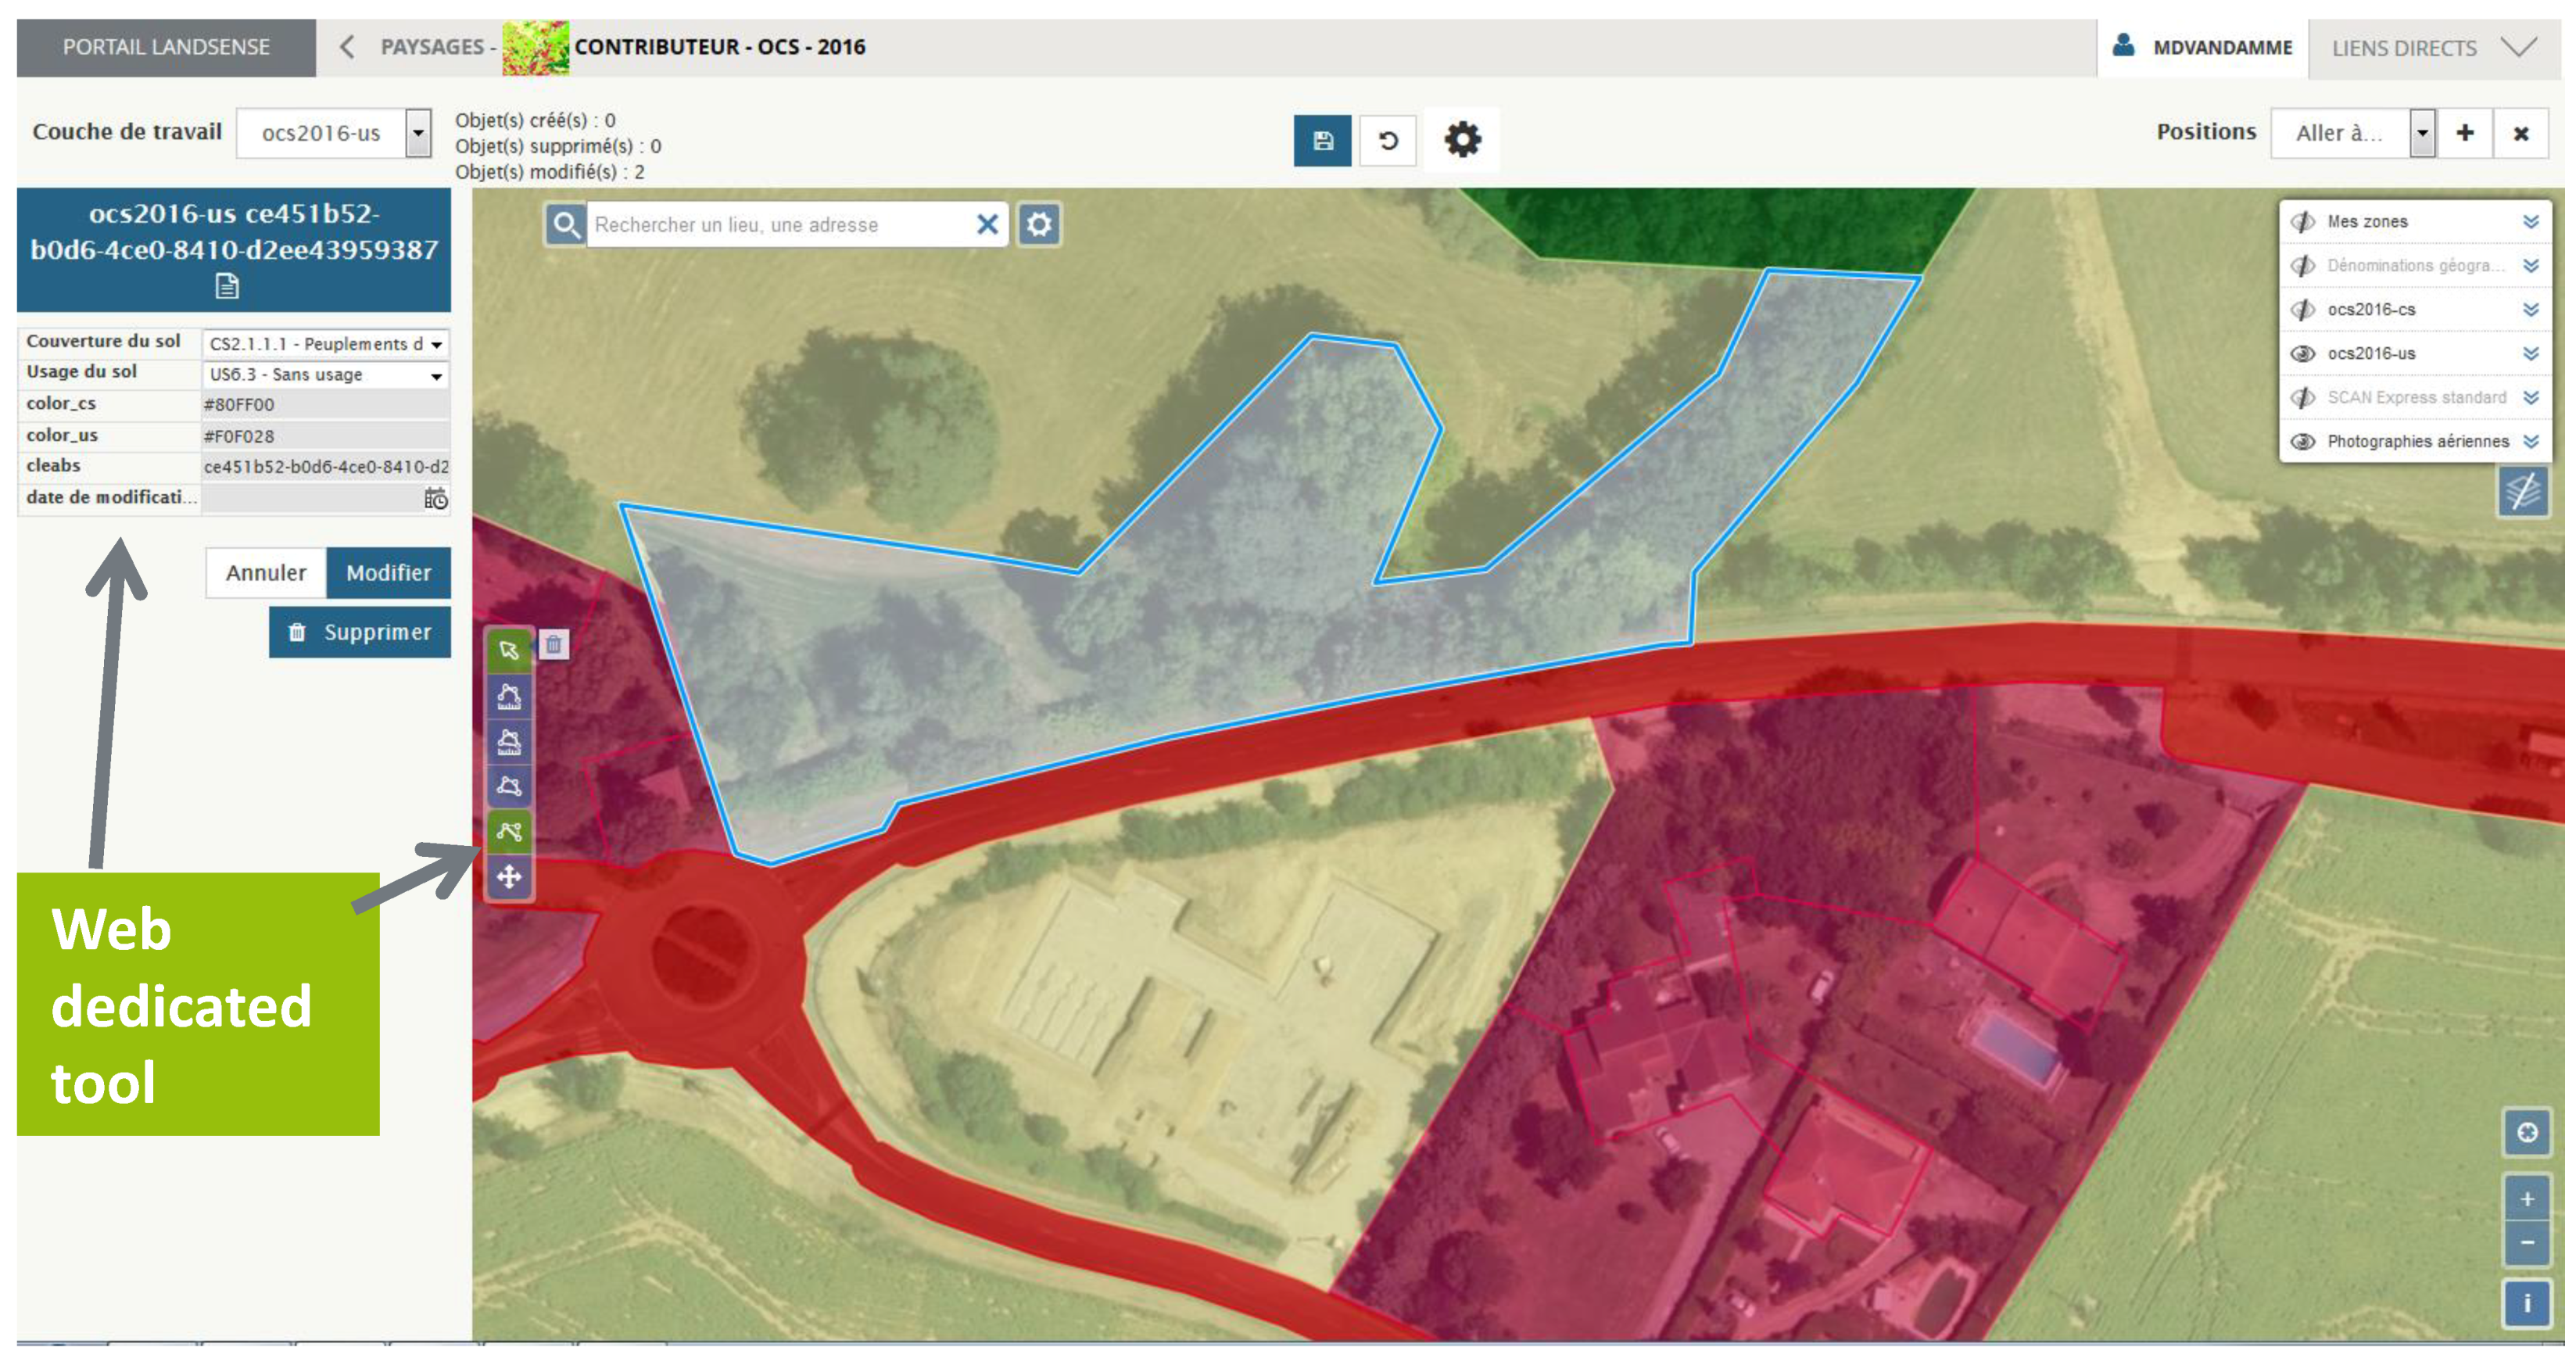Expand the ocs2016-cs layer options

tap(2530, 309)
